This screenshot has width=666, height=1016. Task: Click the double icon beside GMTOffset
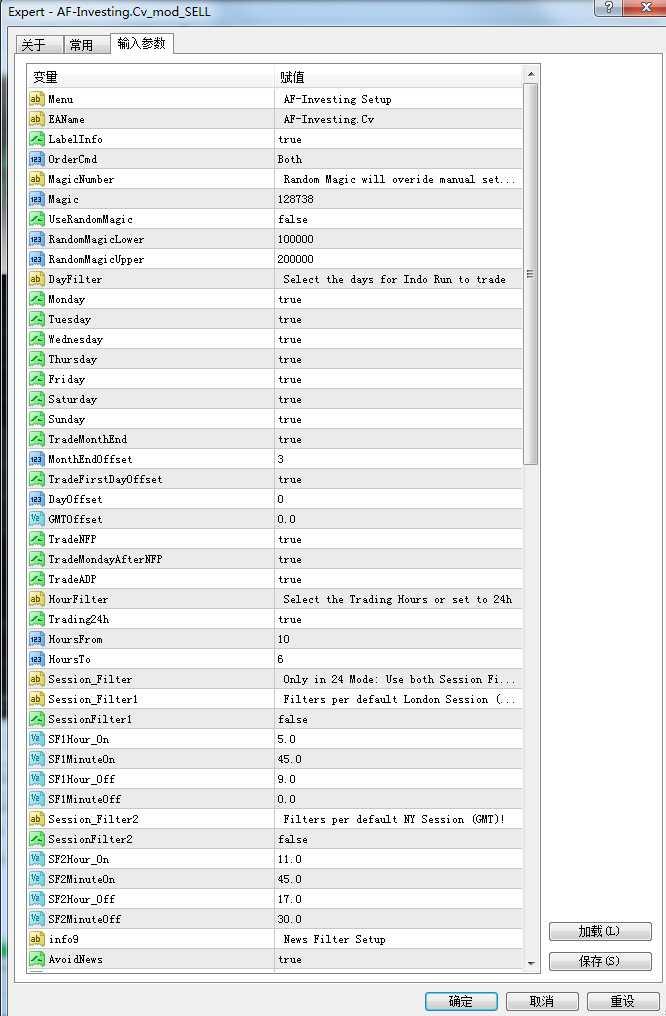[36, 519]
